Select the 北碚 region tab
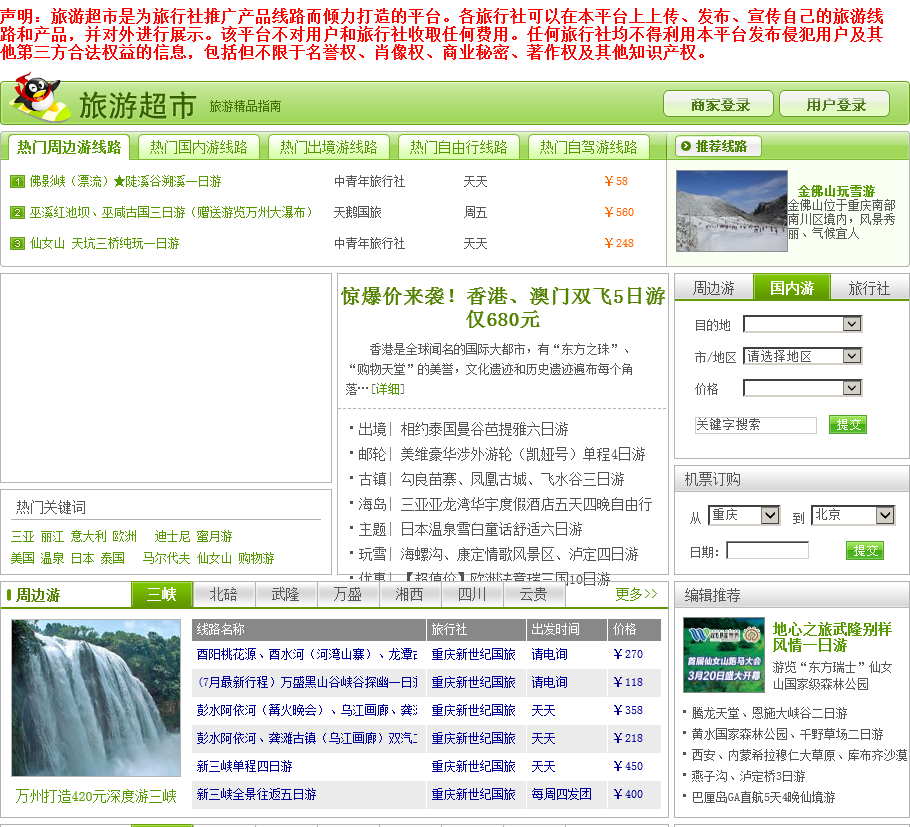This screenshot has width=910, height=827. tap(223, 594)
